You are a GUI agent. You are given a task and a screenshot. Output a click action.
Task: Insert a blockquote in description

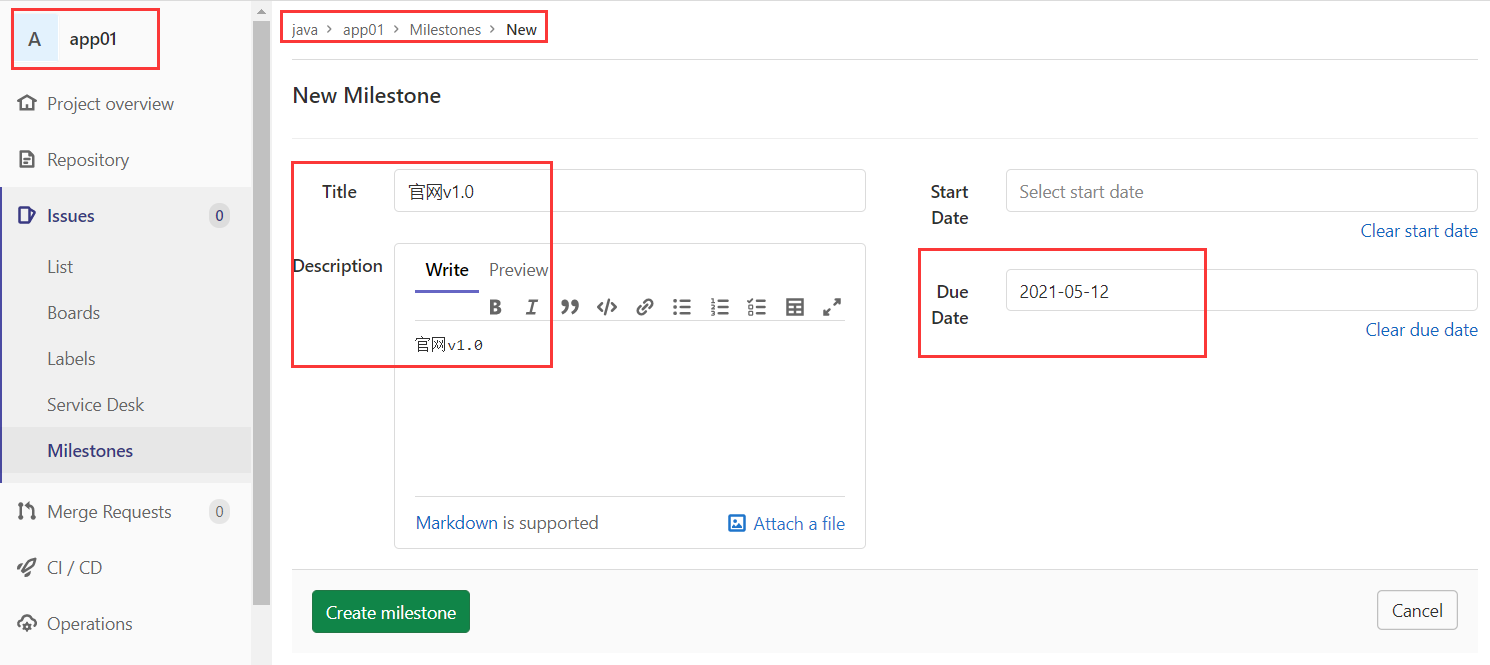[570, 307]
